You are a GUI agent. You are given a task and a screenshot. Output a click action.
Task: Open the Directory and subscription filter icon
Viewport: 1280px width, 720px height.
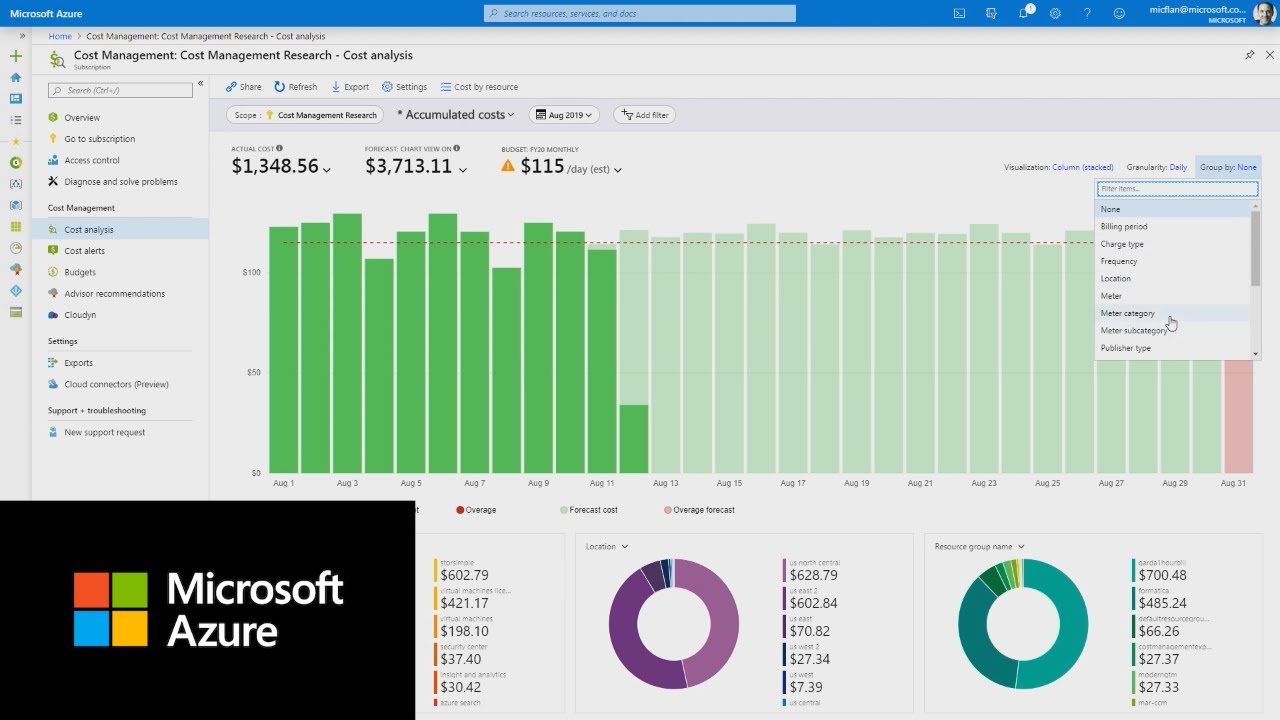pyautogui.click(x=991, y=13)
